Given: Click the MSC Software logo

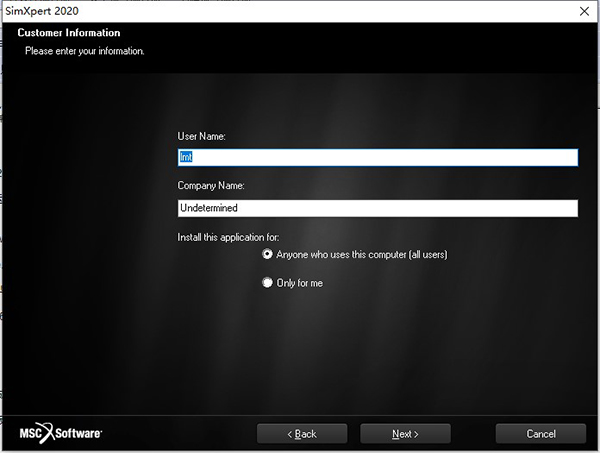Looking at the screenshot, I should [60, 433].
